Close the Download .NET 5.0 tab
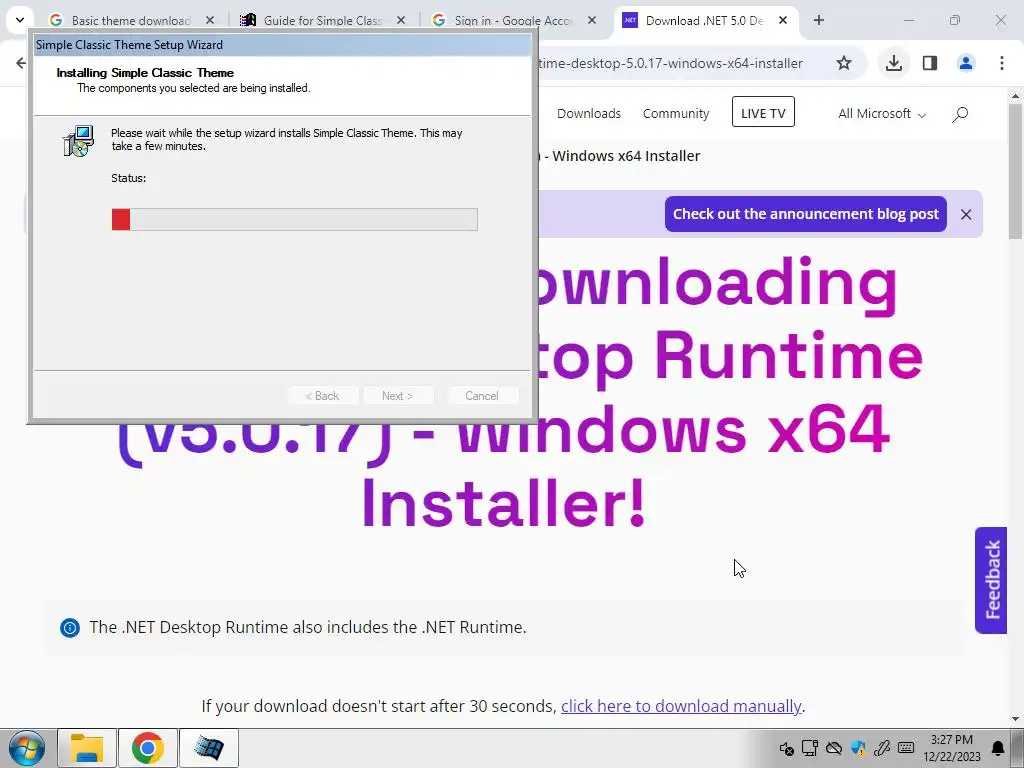This screenshot has height=768, width=1024. click(783, 20)
